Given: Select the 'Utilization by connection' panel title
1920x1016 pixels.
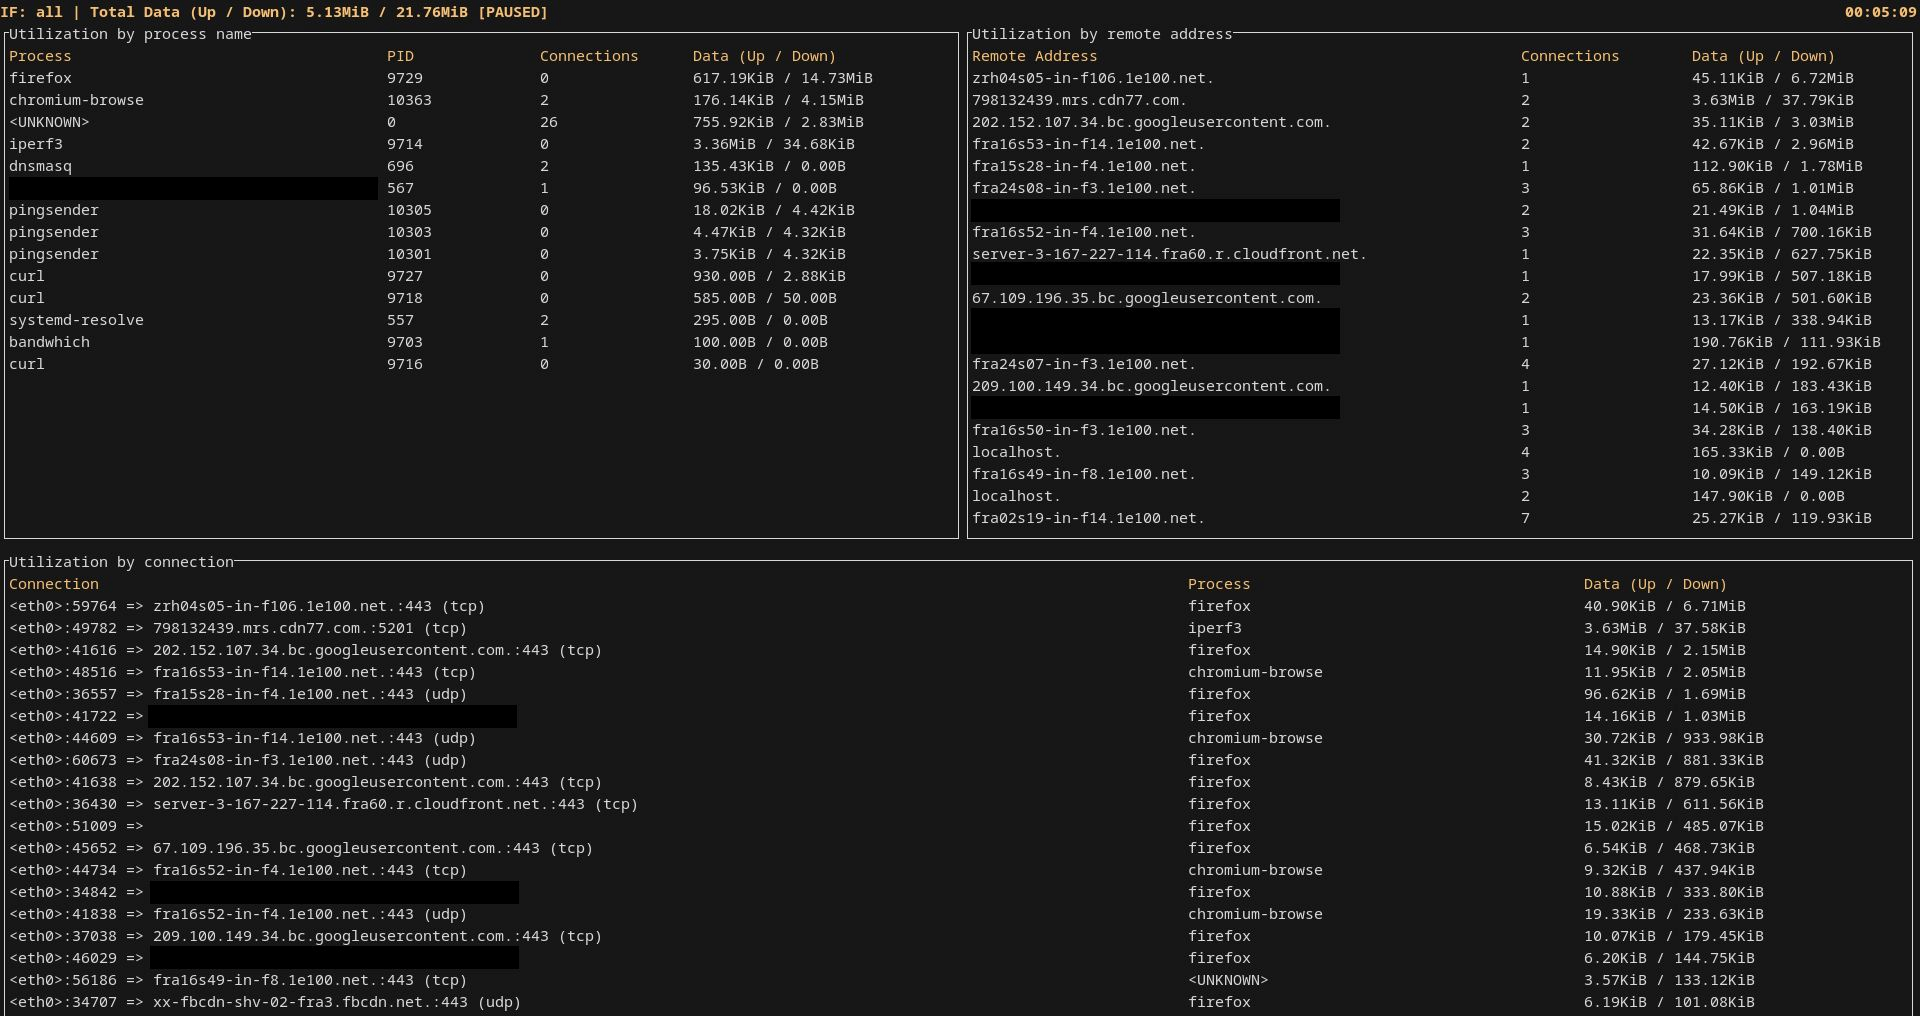Looking at the screenshot, I should point(121,562).
